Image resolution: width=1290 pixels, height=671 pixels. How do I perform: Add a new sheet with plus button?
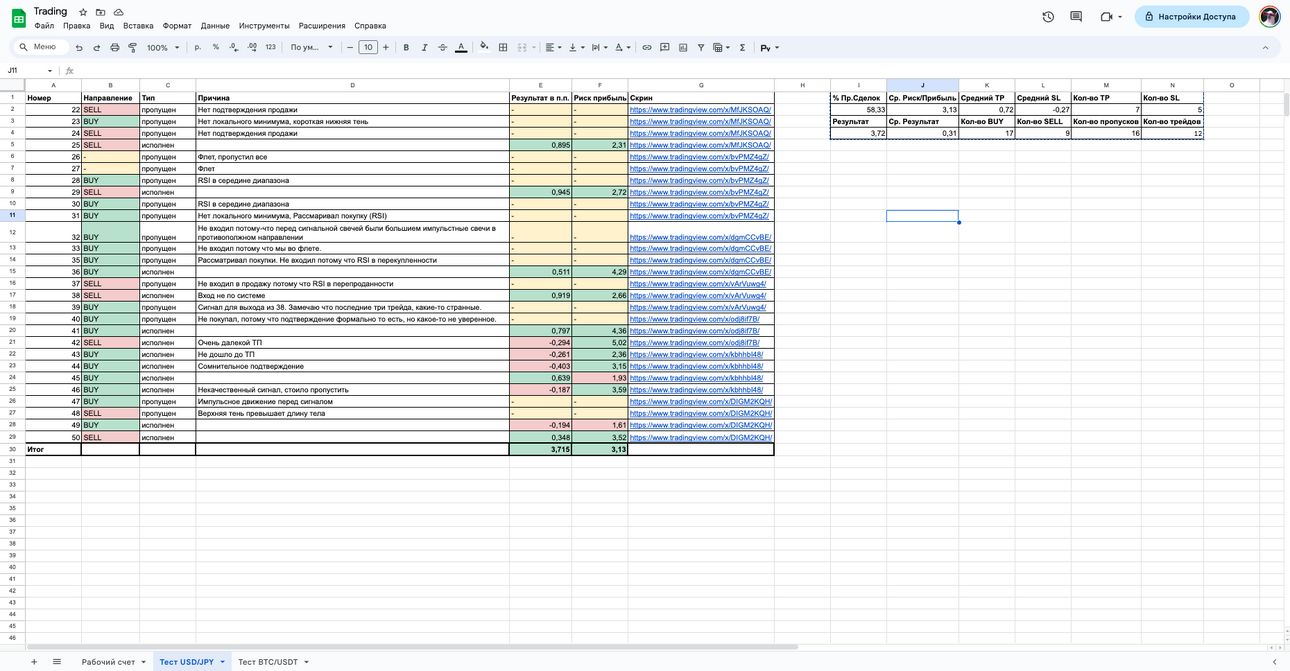[x=33, y=662]
